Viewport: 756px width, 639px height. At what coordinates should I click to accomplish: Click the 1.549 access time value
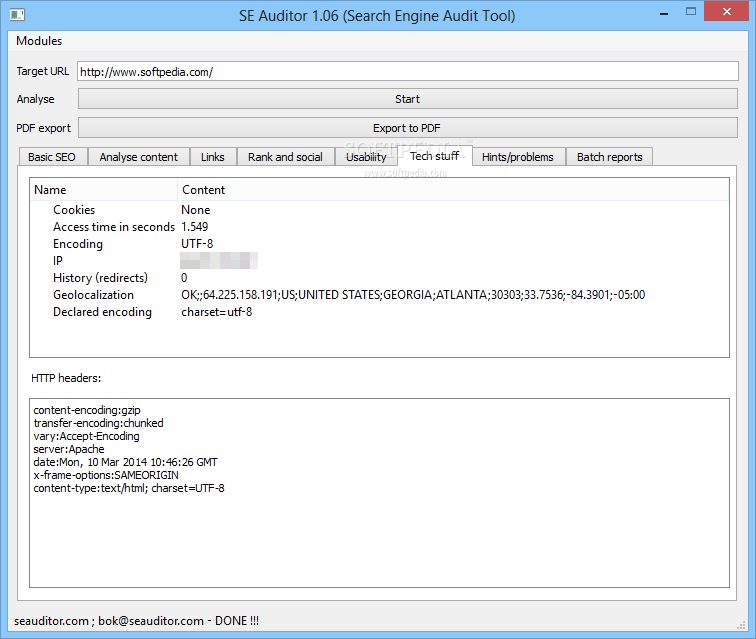pyautogui.click(x=195, y=227)
